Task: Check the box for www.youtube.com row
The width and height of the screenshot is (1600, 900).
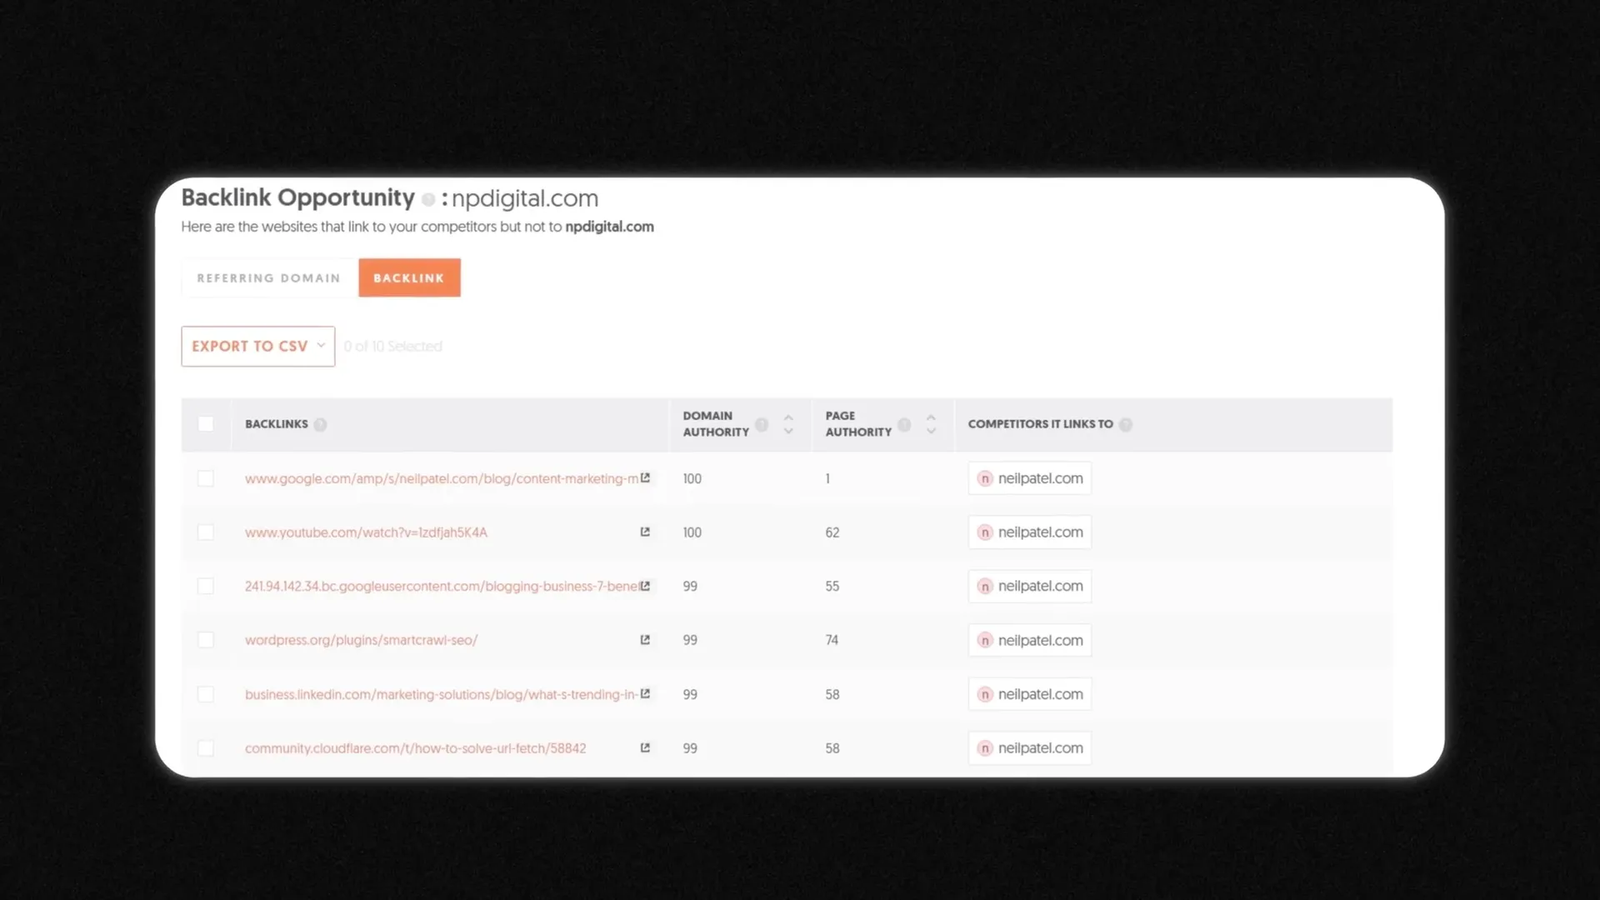Action: (206, 532)
